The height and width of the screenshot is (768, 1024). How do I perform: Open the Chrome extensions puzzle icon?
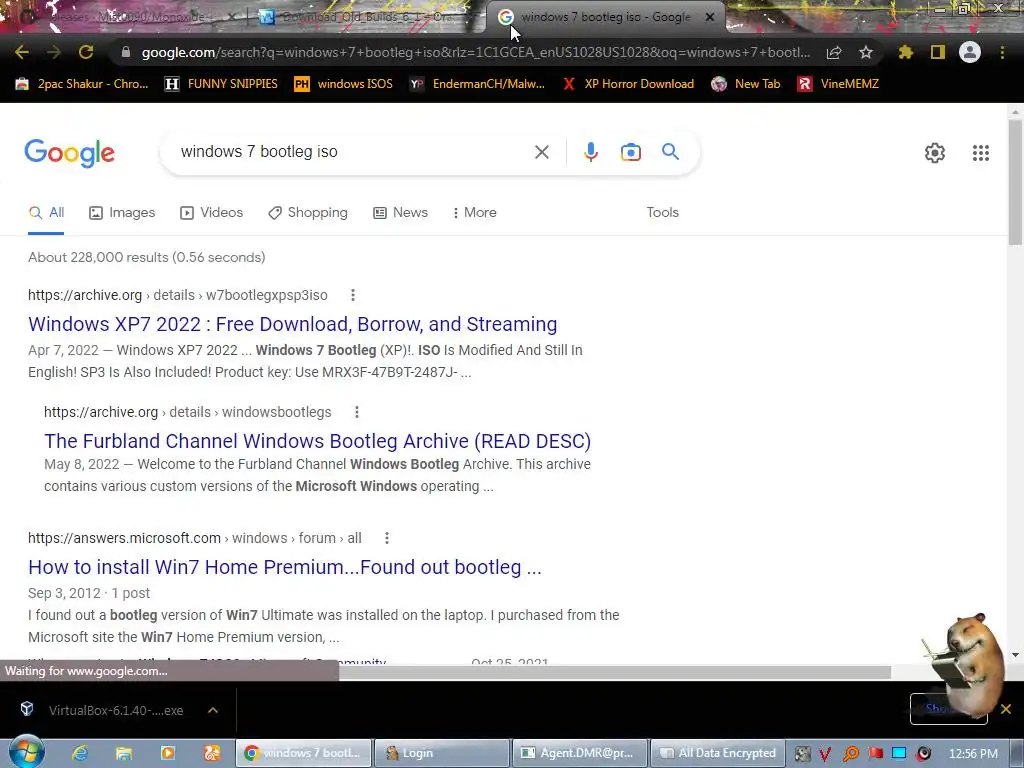pos(906,52)
